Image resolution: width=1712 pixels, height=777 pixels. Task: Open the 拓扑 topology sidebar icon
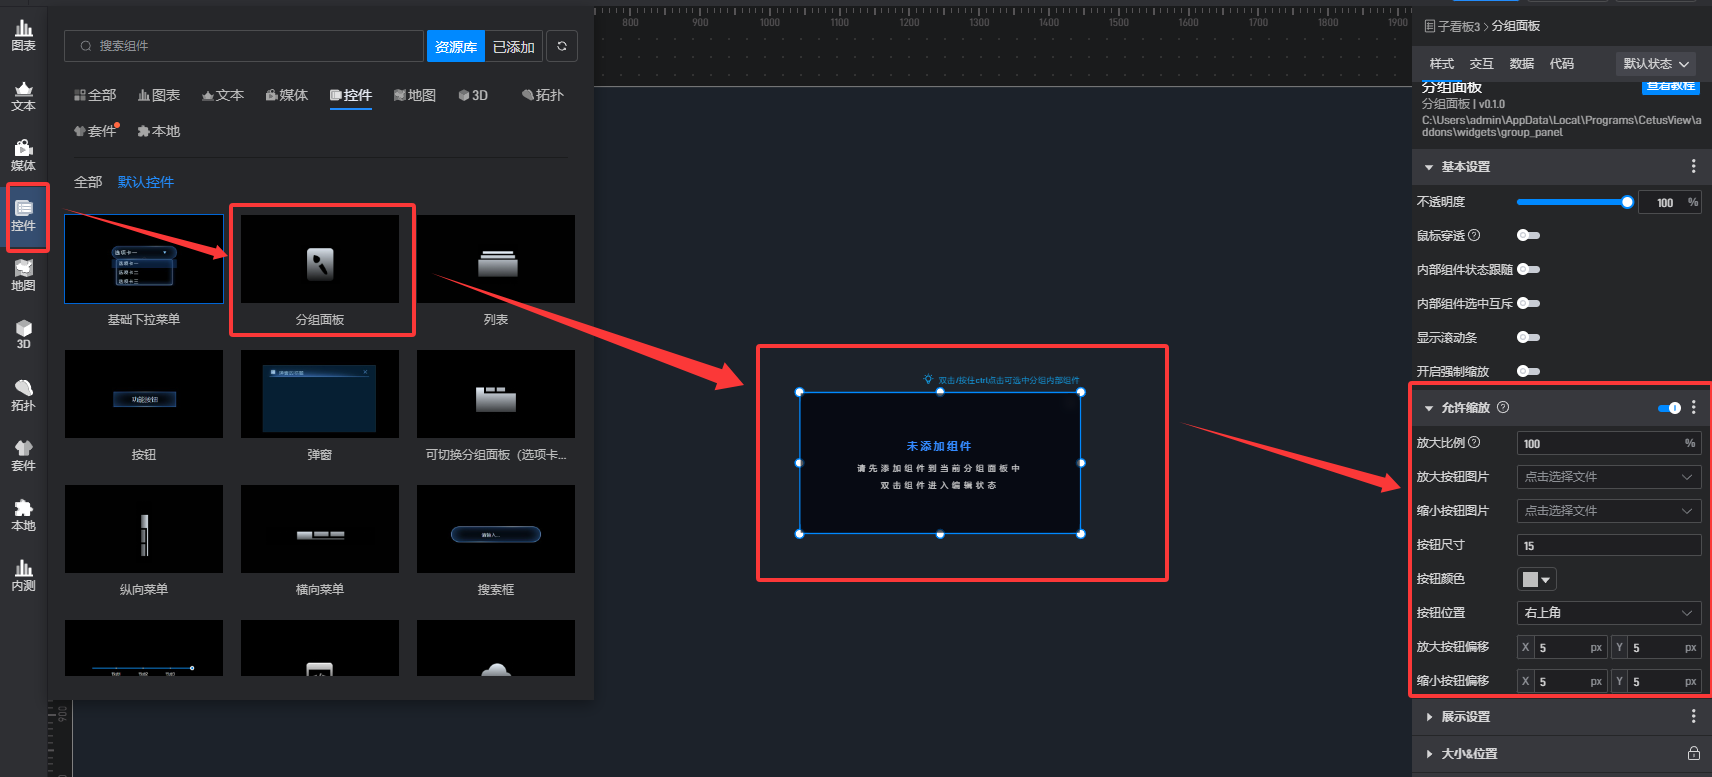tap(23, 396)
